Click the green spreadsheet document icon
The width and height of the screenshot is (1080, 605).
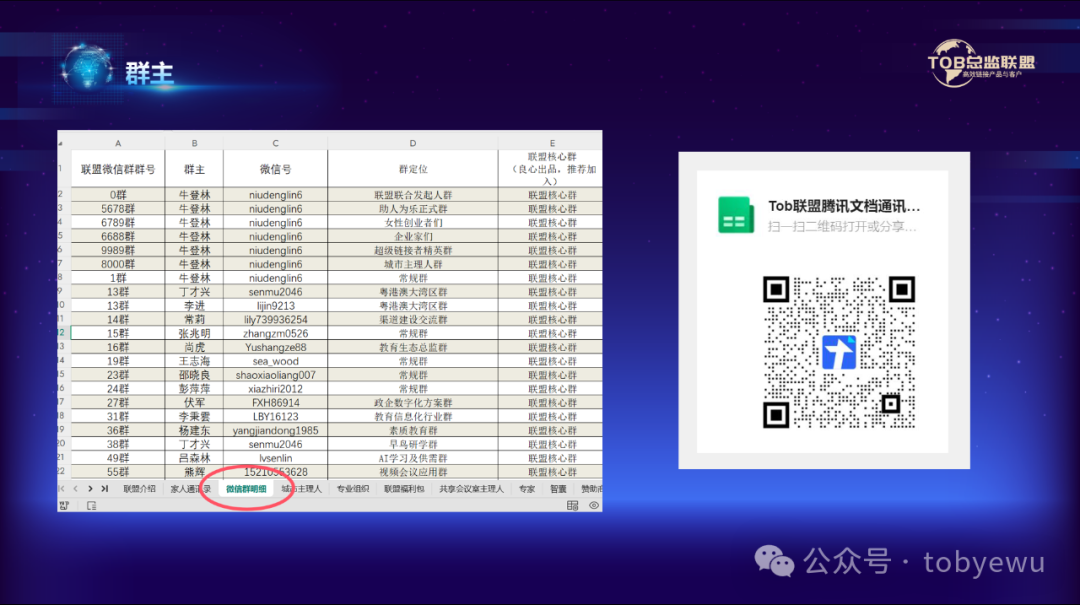(x=736, y=215)
